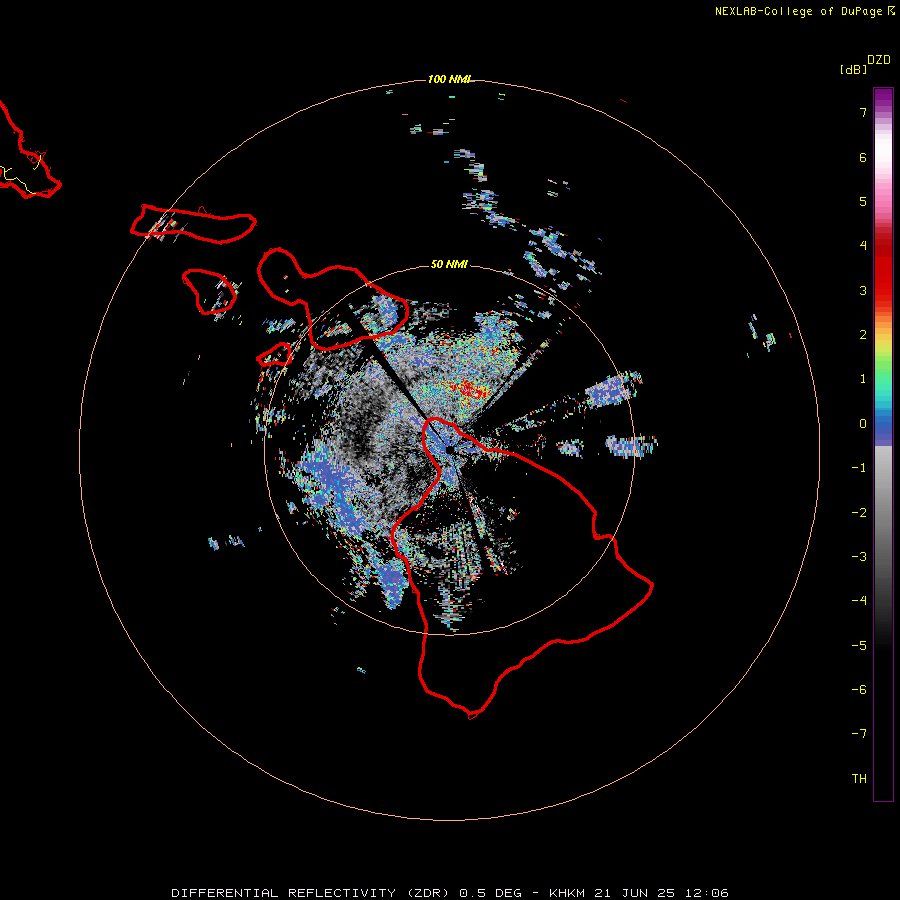
Task: Click the red high-ZDR echo cluster
Action: [x=471, y=390]
